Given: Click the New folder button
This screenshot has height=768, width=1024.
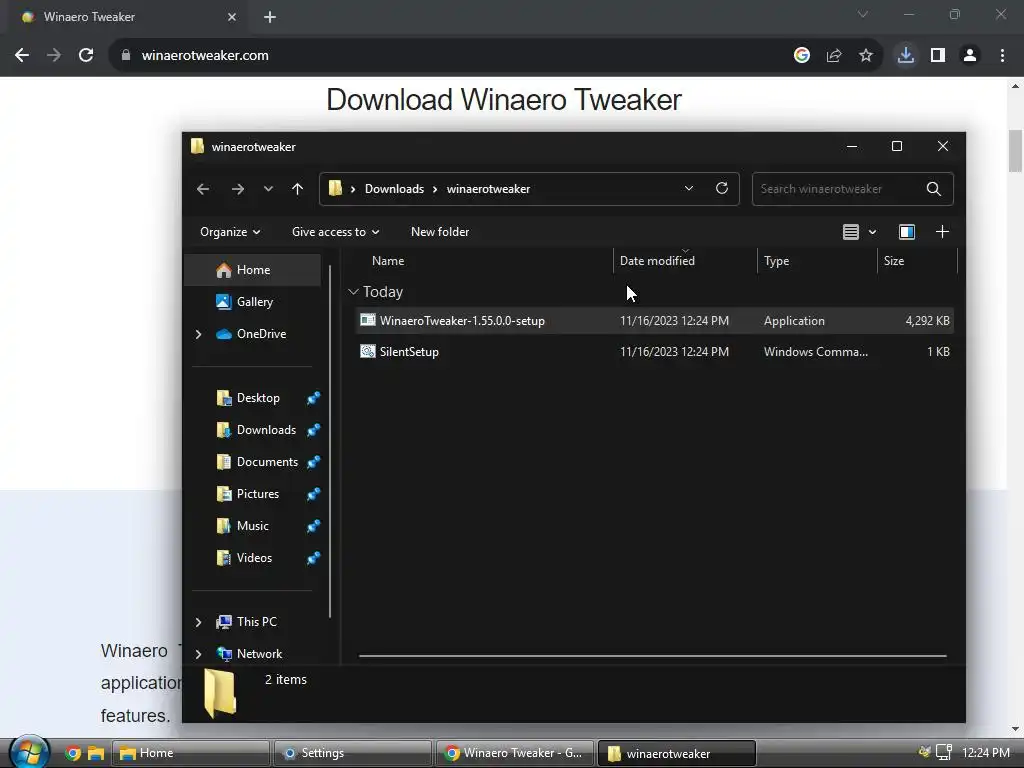Looking at the screenshot, I should (x=440, y=232).
